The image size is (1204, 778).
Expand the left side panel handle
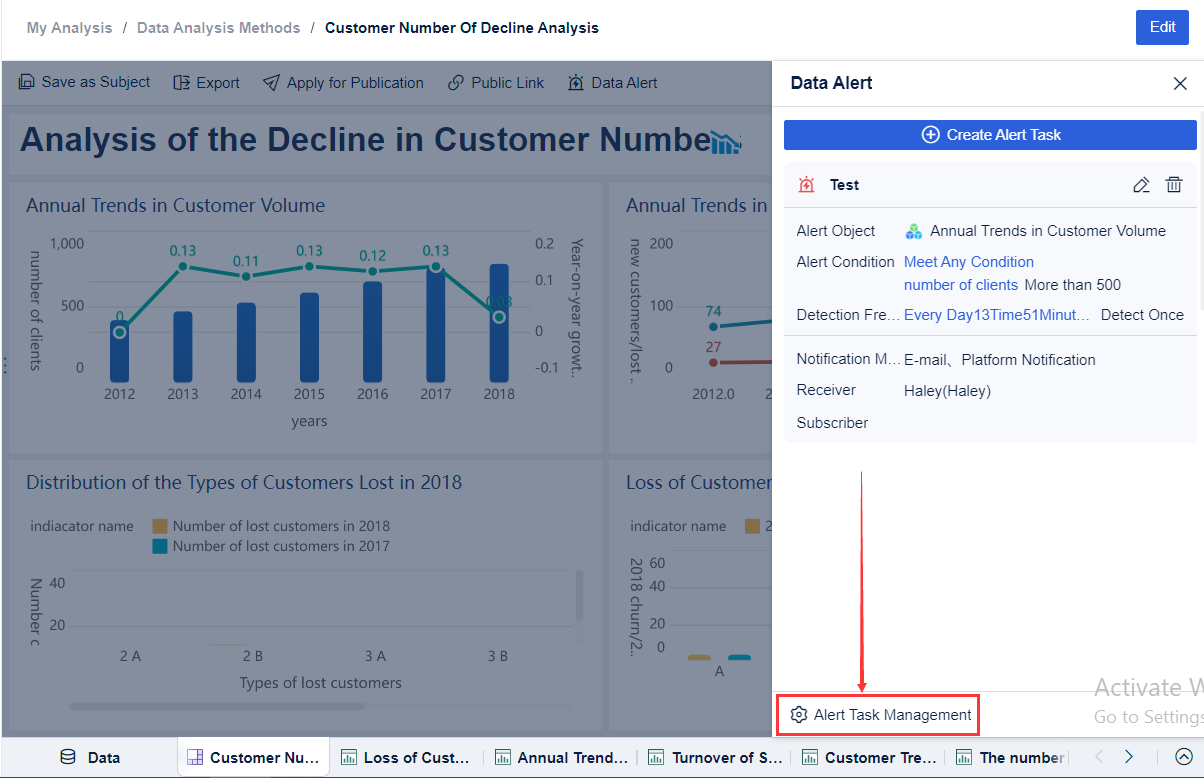[5, 367]
